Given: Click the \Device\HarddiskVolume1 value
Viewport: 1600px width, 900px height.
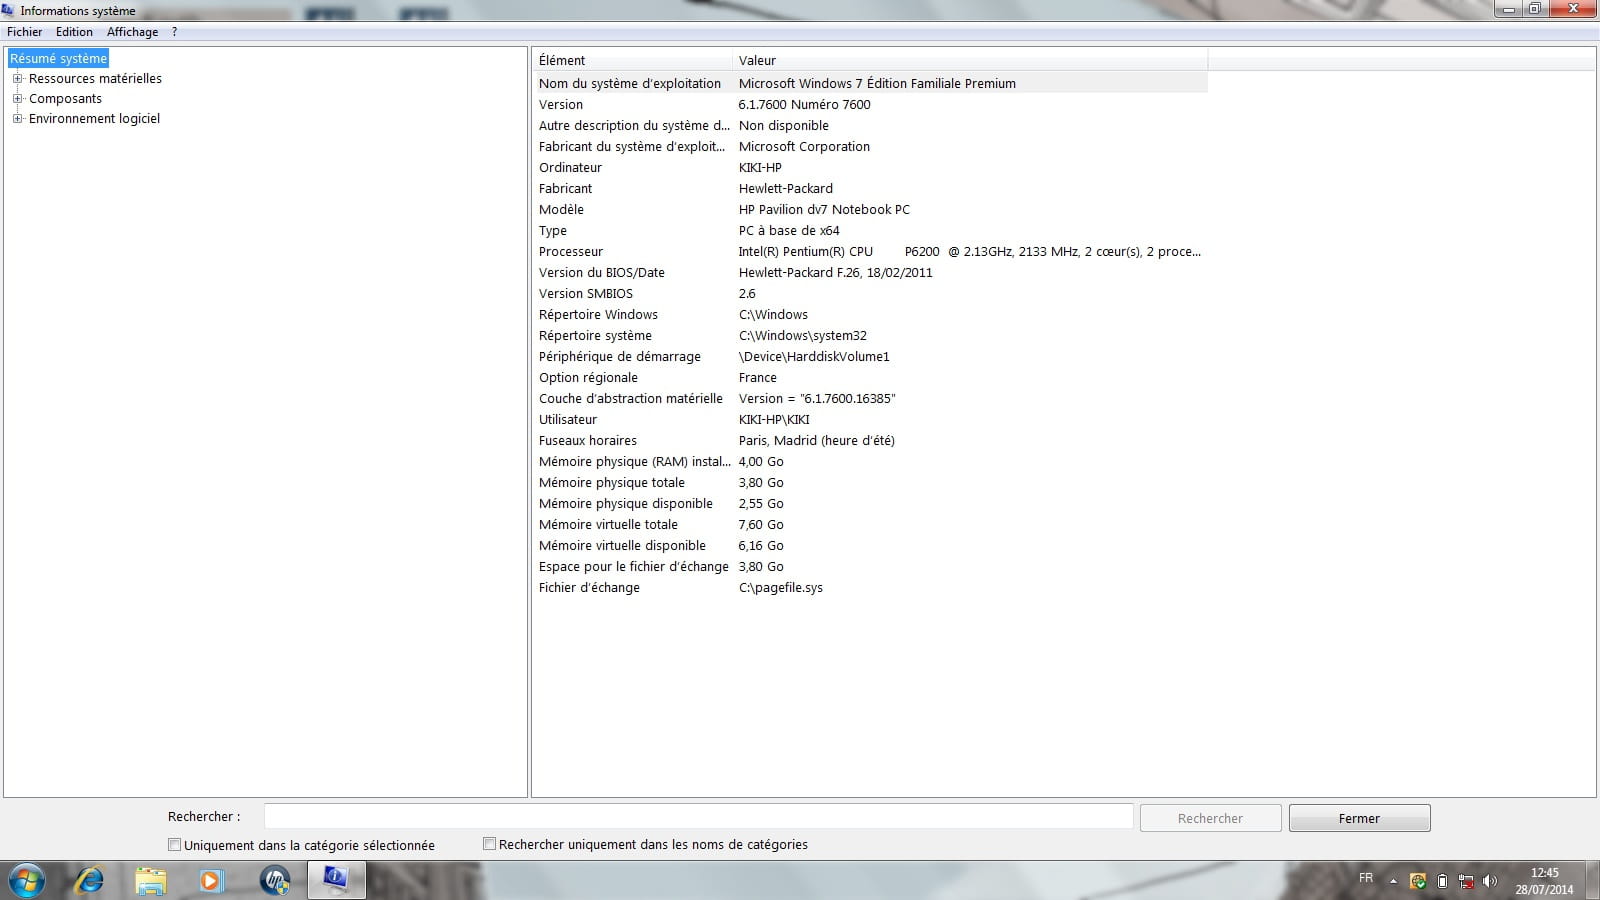Looking at the screenshot, I should tap(814, 356).
